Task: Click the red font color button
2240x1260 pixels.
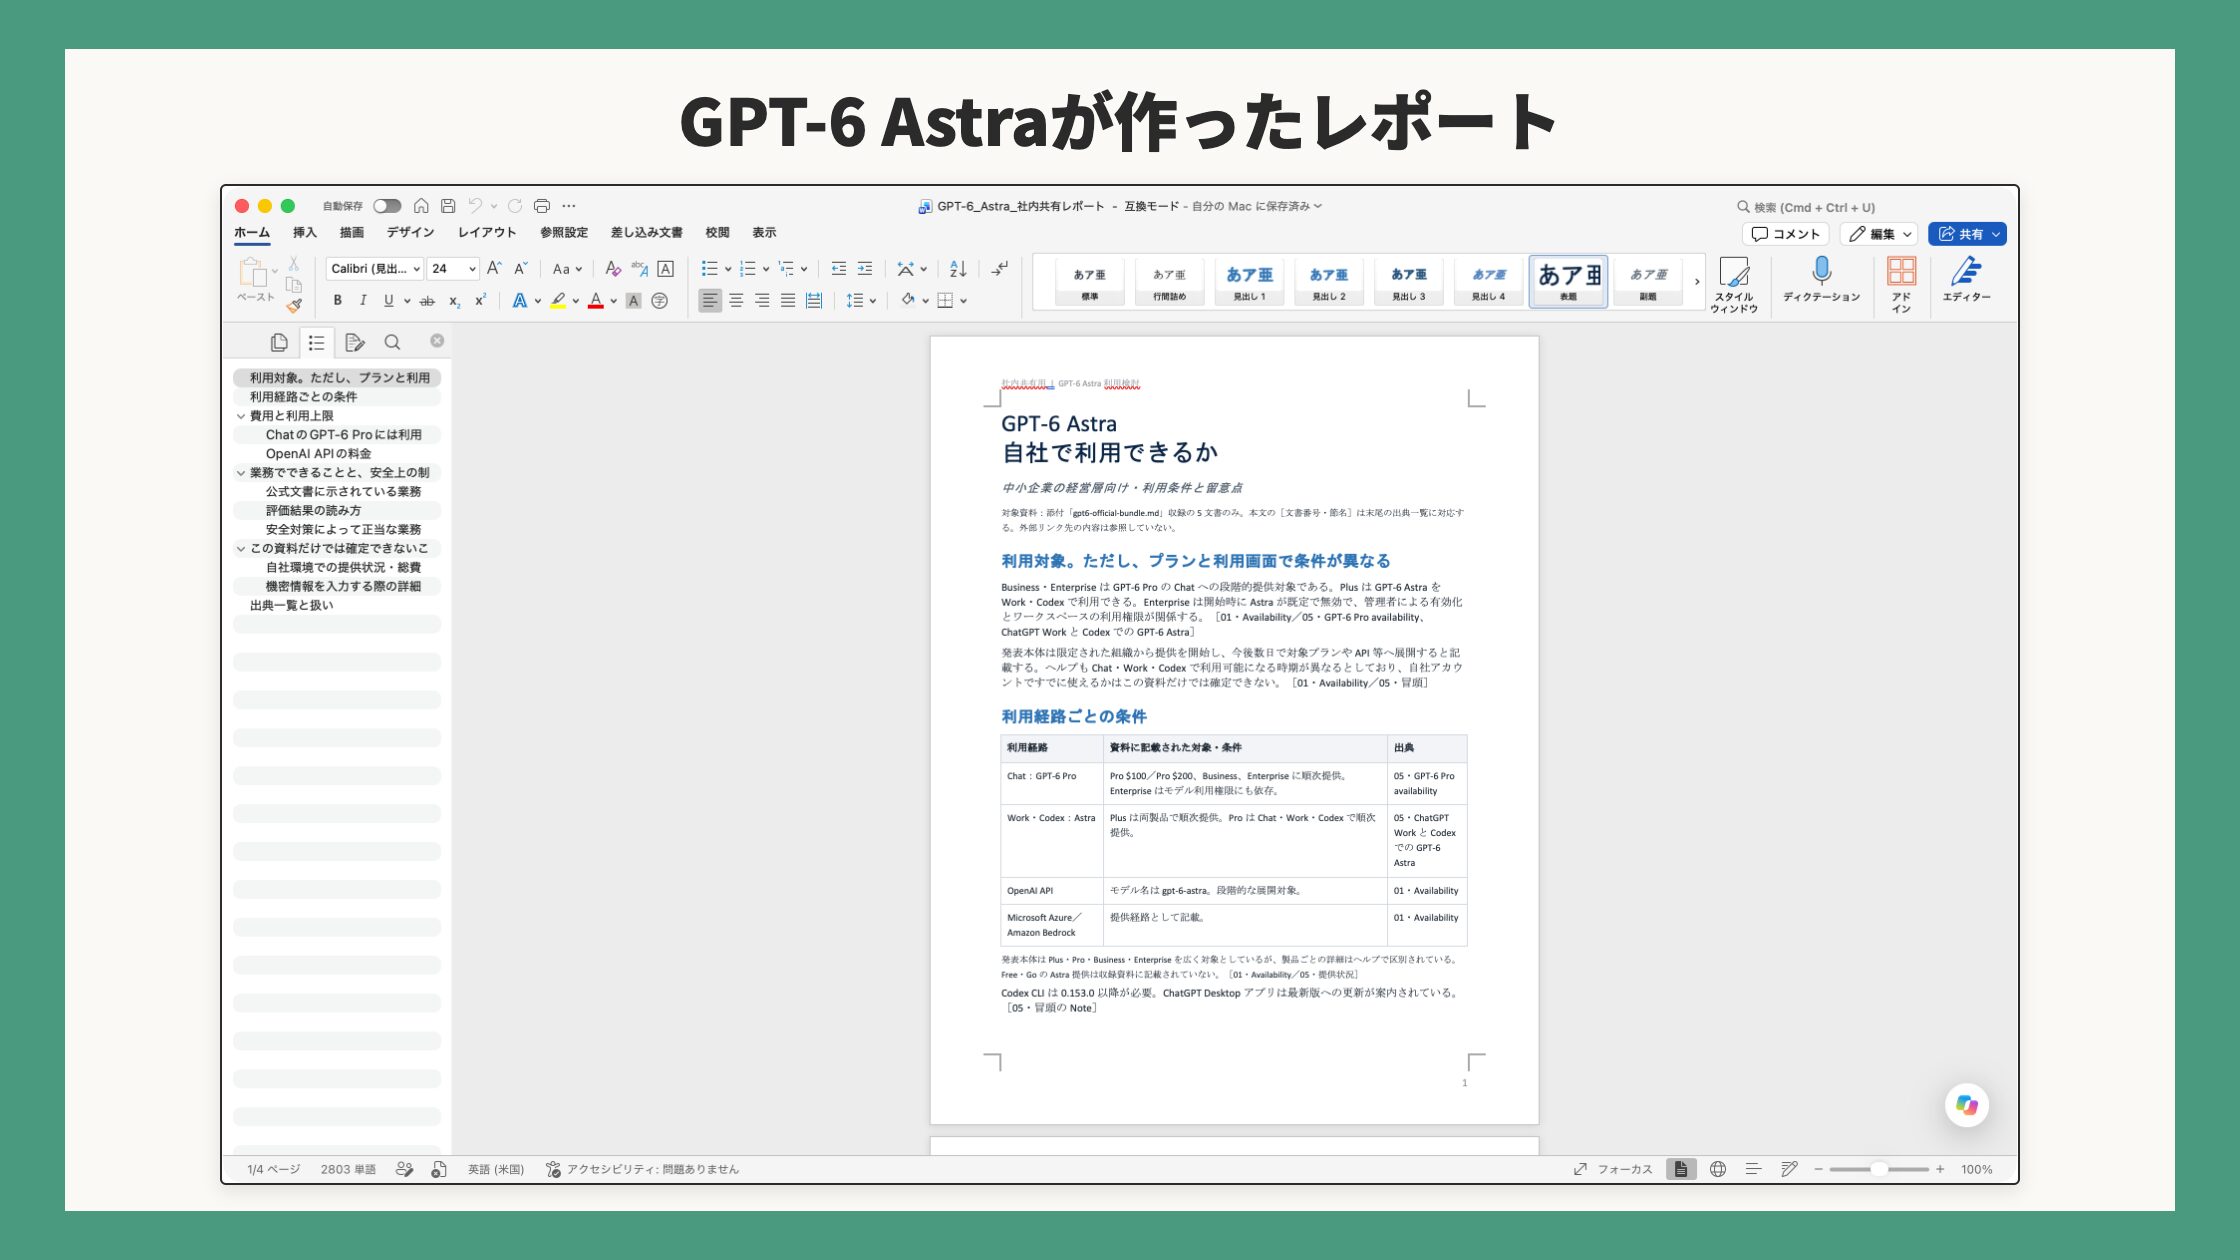Action: 596,300
